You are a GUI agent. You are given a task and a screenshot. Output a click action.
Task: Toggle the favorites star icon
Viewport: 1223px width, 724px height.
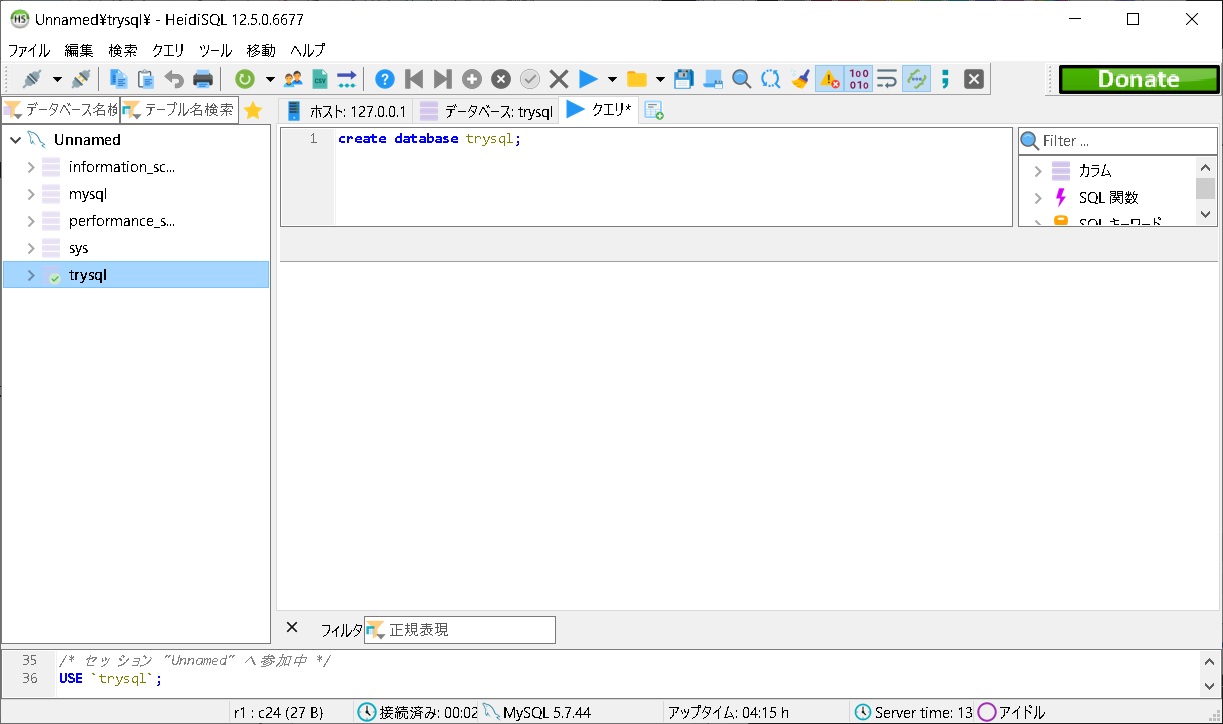253,111
